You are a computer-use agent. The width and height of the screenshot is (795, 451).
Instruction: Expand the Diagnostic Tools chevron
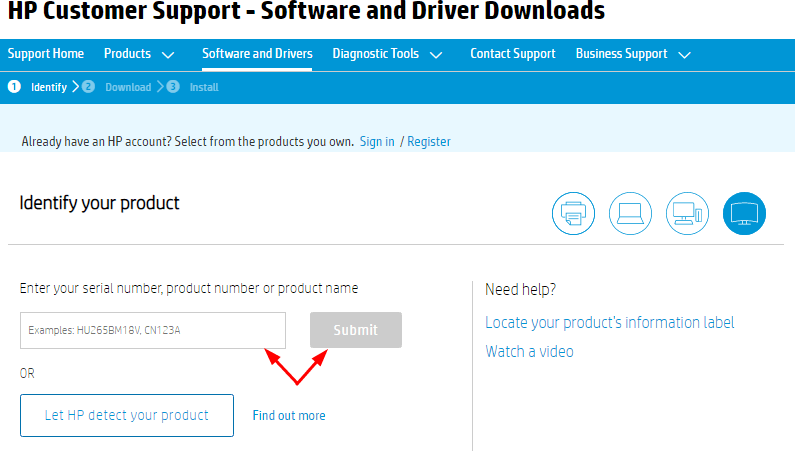coord(436,55)
